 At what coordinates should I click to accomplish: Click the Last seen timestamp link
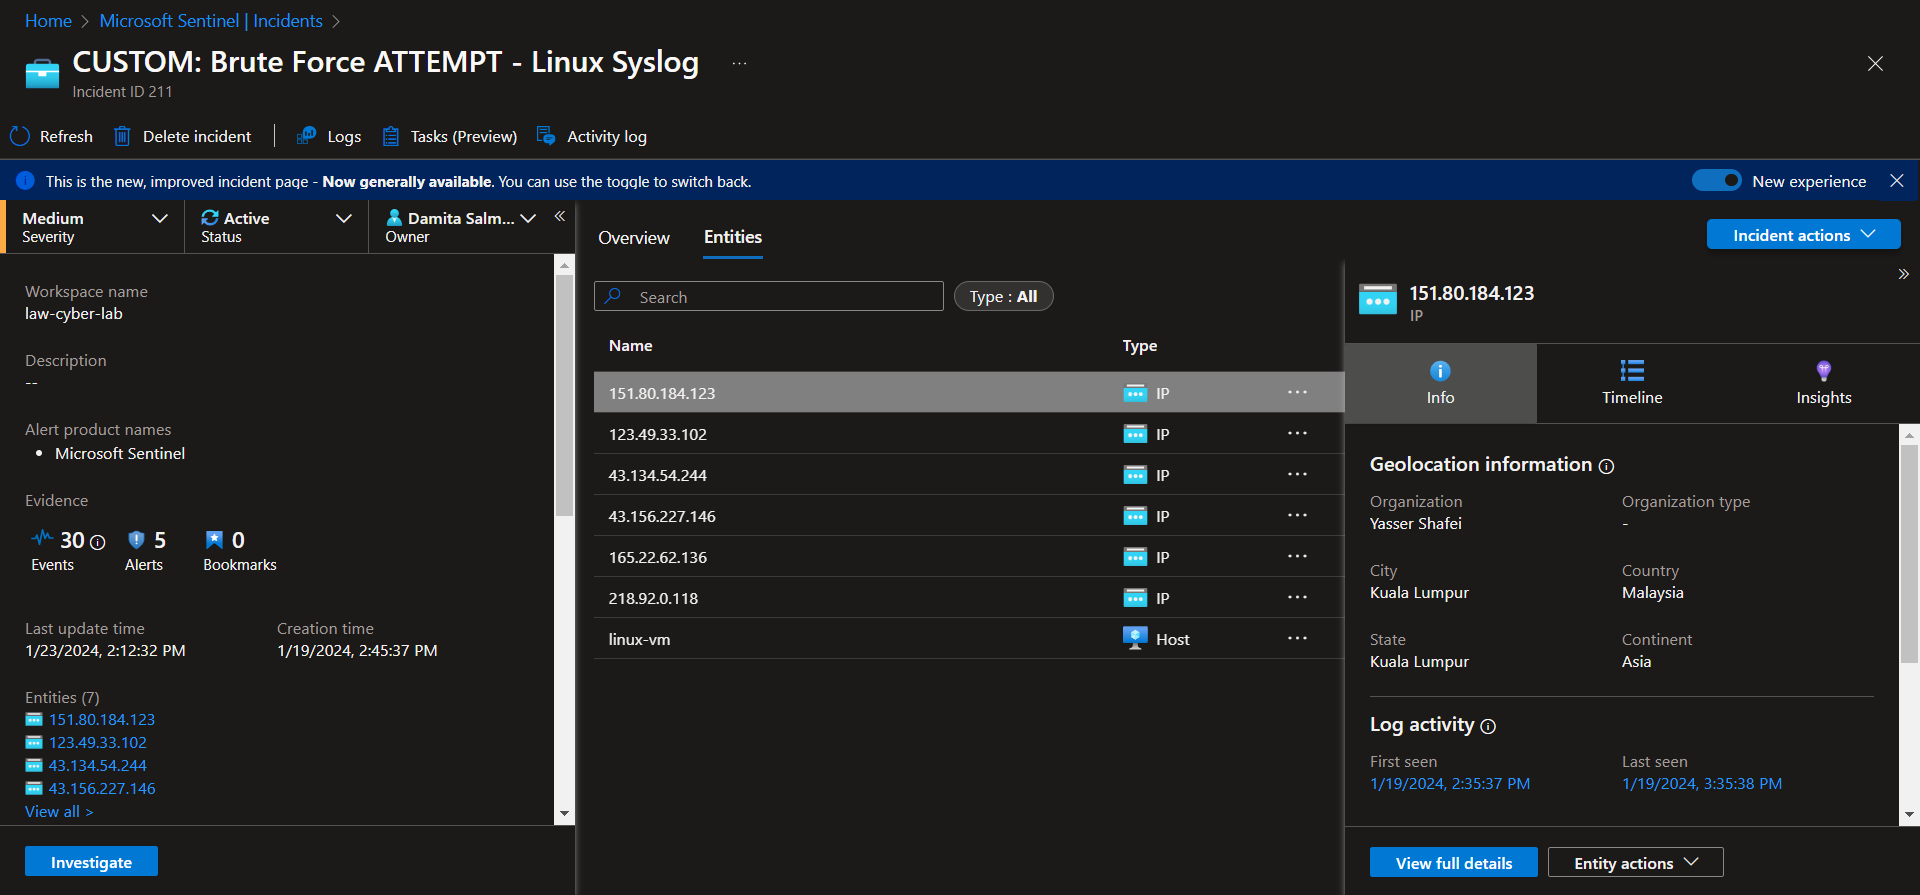1702,784
